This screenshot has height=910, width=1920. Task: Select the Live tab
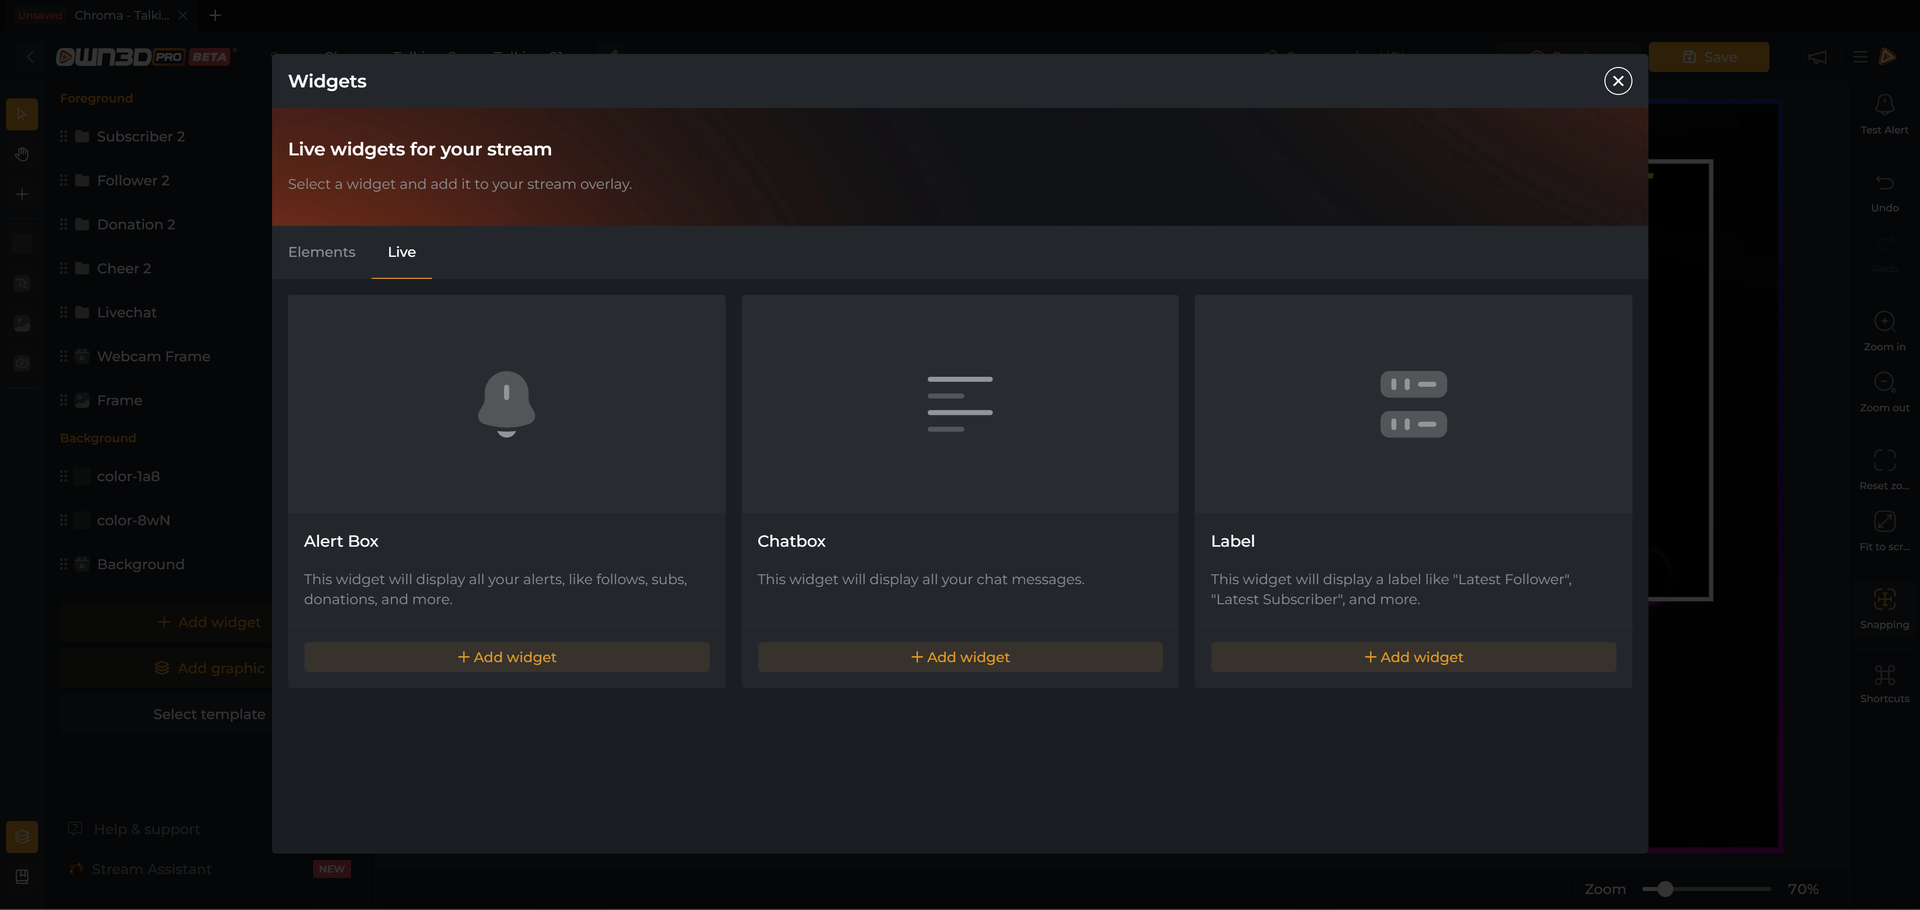(401, 252)
